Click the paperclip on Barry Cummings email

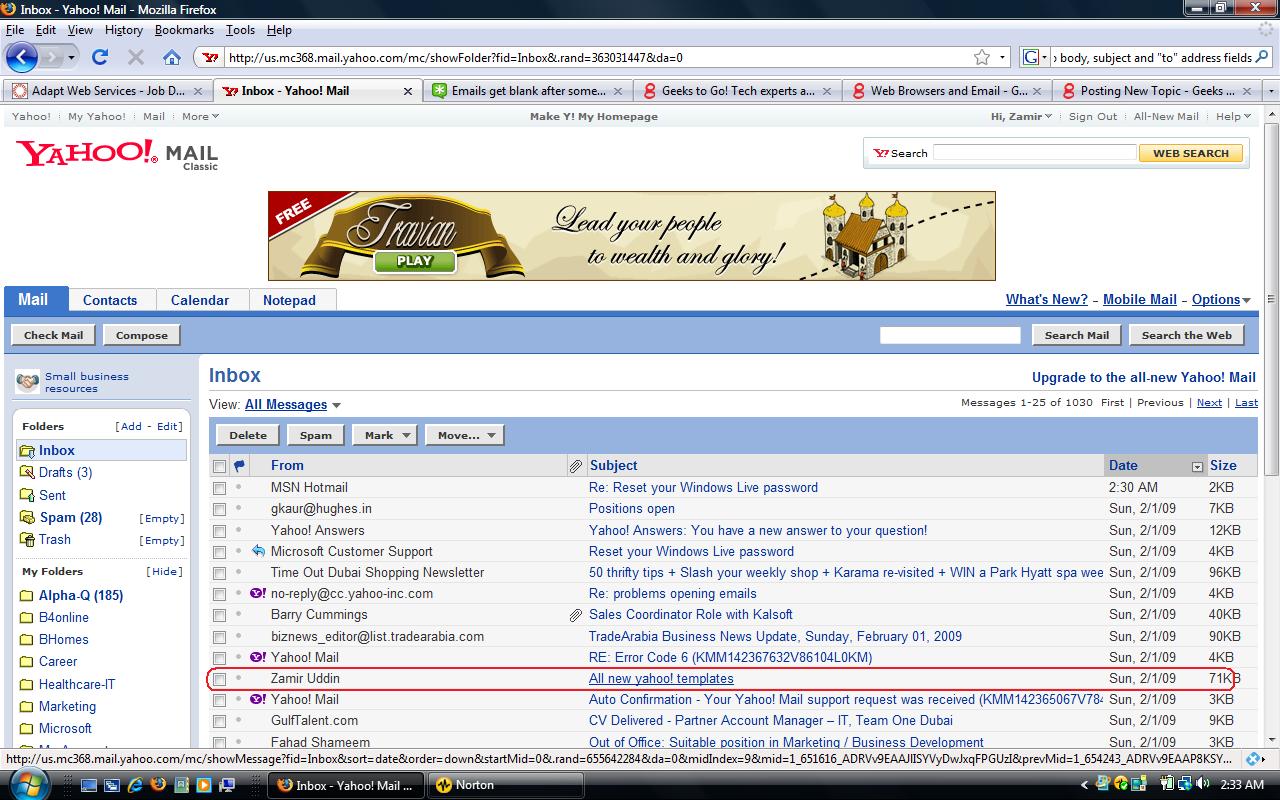[x=576, y=615]
